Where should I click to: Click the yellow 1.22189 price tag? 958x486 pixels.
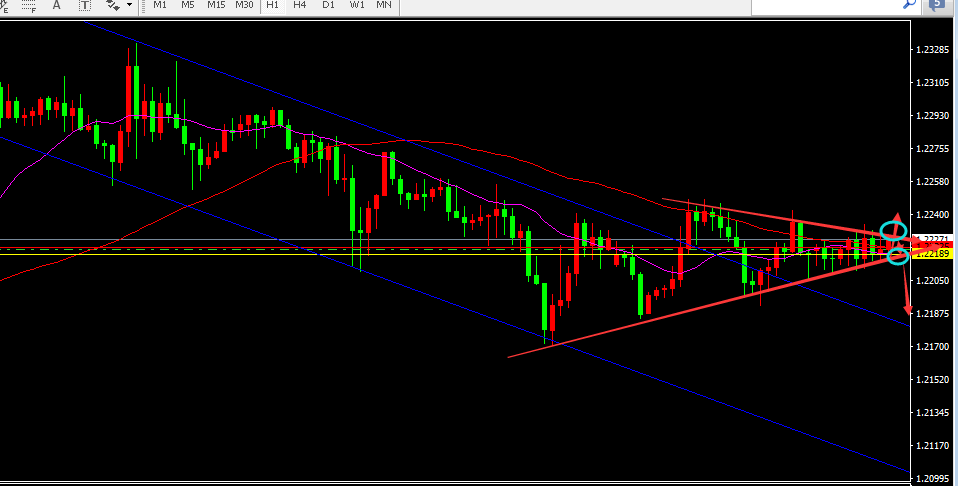tap(932, 254)
